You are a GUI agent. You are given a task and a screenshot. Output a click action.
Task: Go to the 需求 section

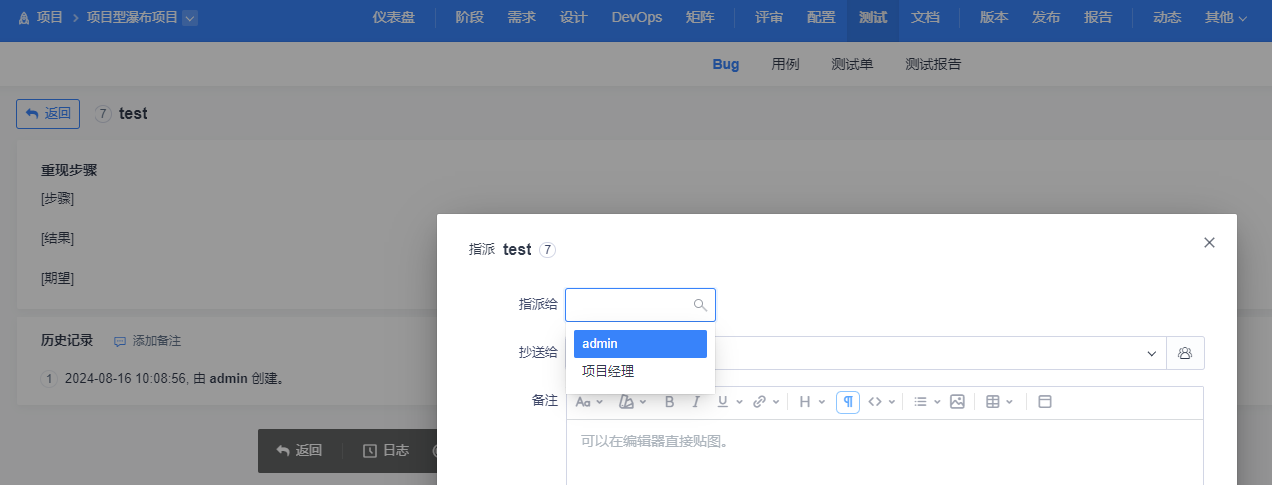521,18
